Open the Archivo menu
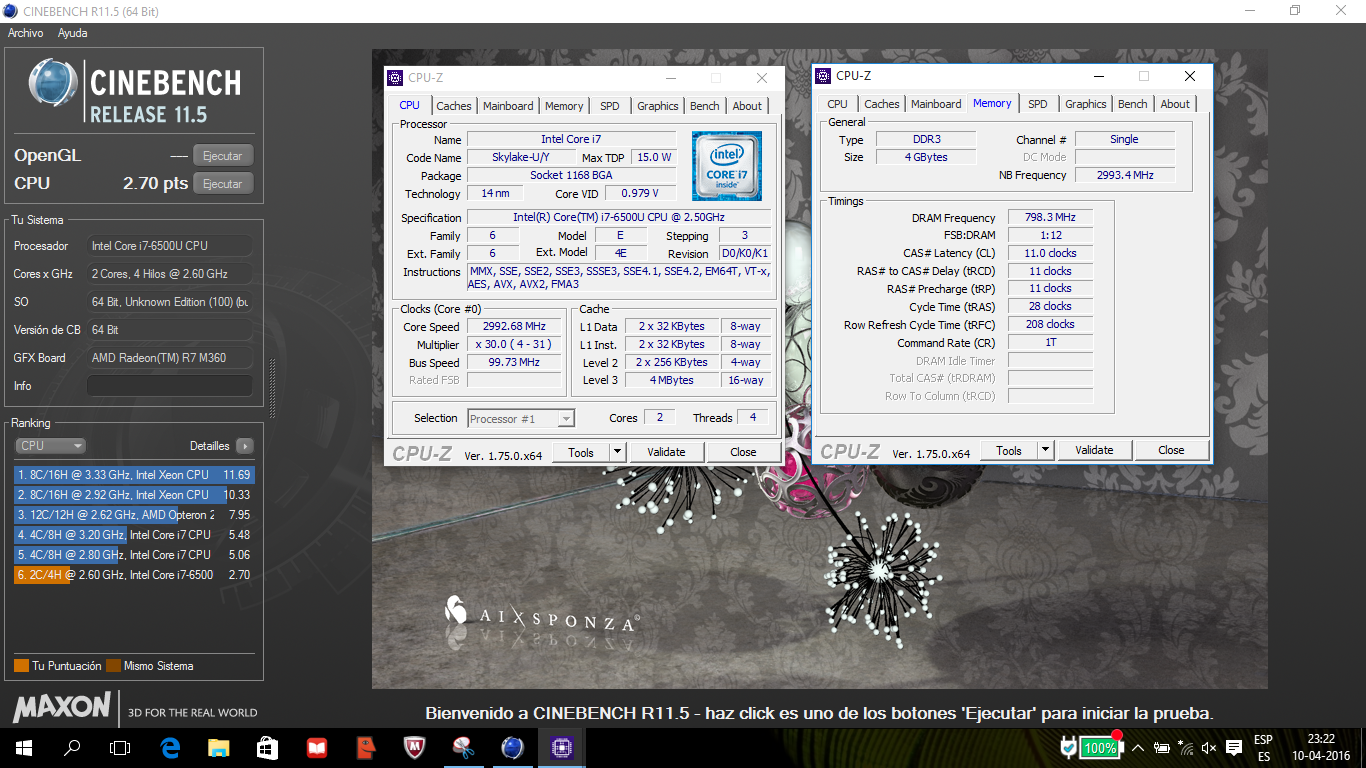 (x=25, y=33)
